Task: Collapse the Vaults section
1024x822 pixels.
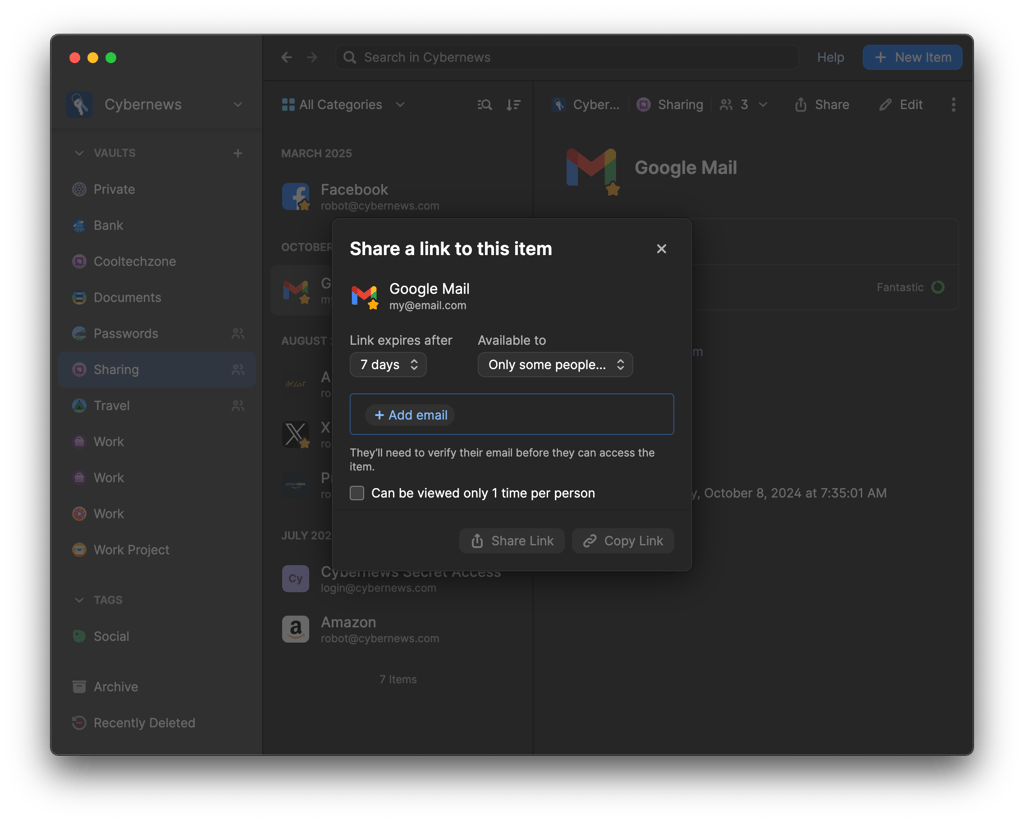Action: point(79,153)
